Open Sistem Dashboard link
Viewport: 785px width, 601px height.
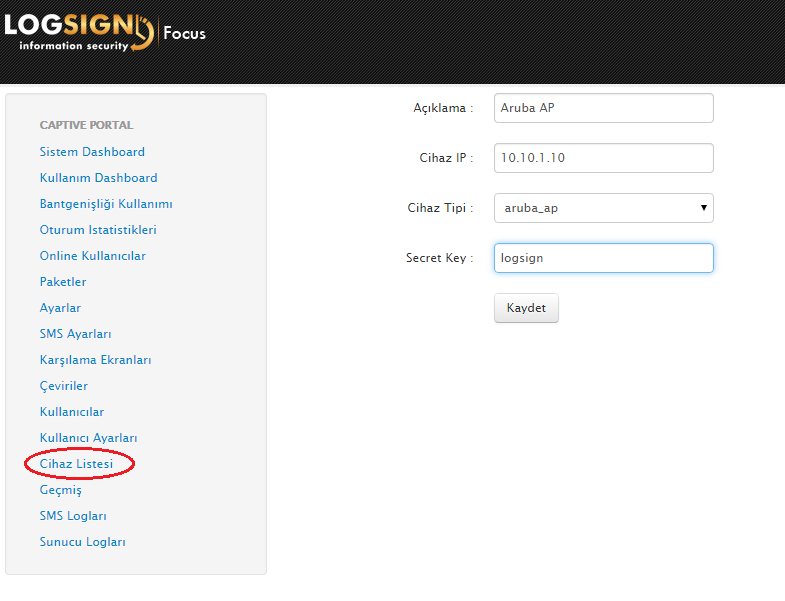pyautogui.click(x=92, y=152)
